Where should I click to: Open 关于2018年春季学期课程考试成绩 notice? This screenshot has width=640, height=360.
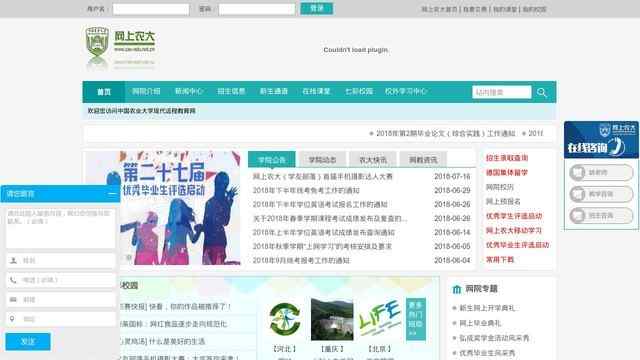point(330,219)
